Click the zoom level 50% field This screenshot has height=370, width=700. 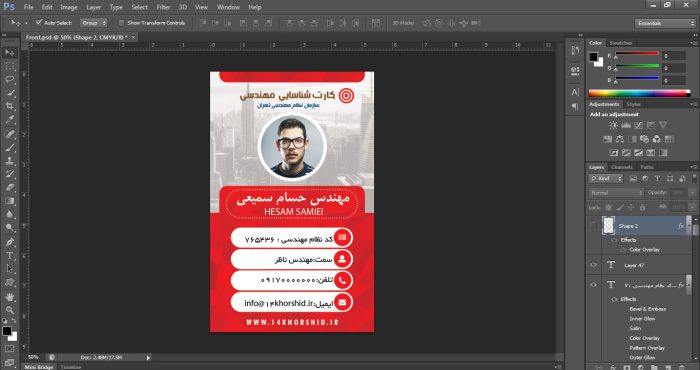coord(33,358)
